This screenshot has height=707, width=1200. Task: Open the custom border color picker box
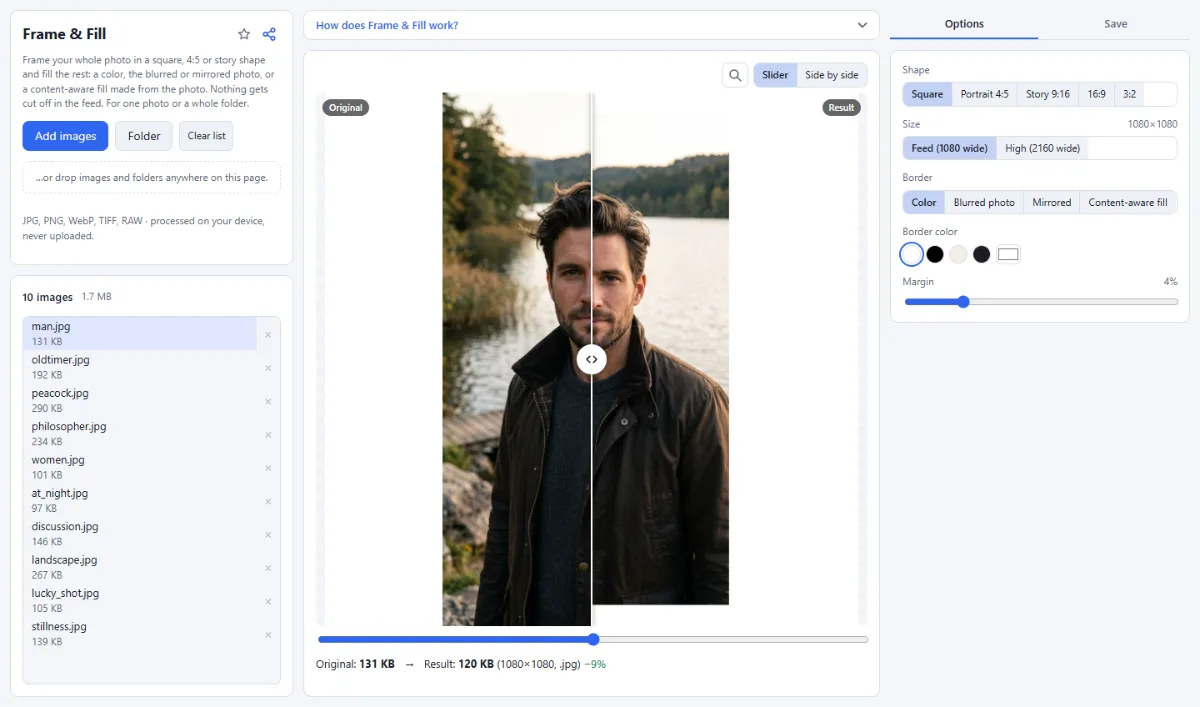(x=1008, y=254)
